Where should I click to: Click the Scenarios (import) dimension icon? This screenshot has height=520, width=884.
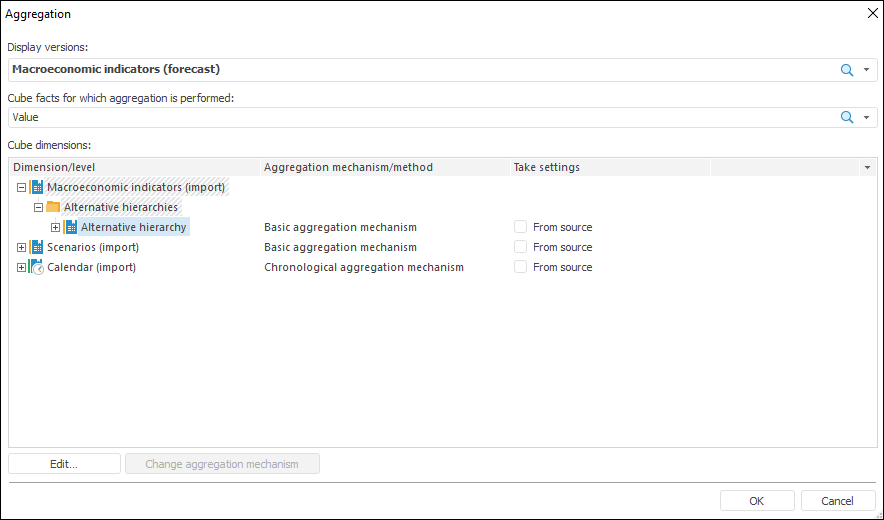(37, 247)
